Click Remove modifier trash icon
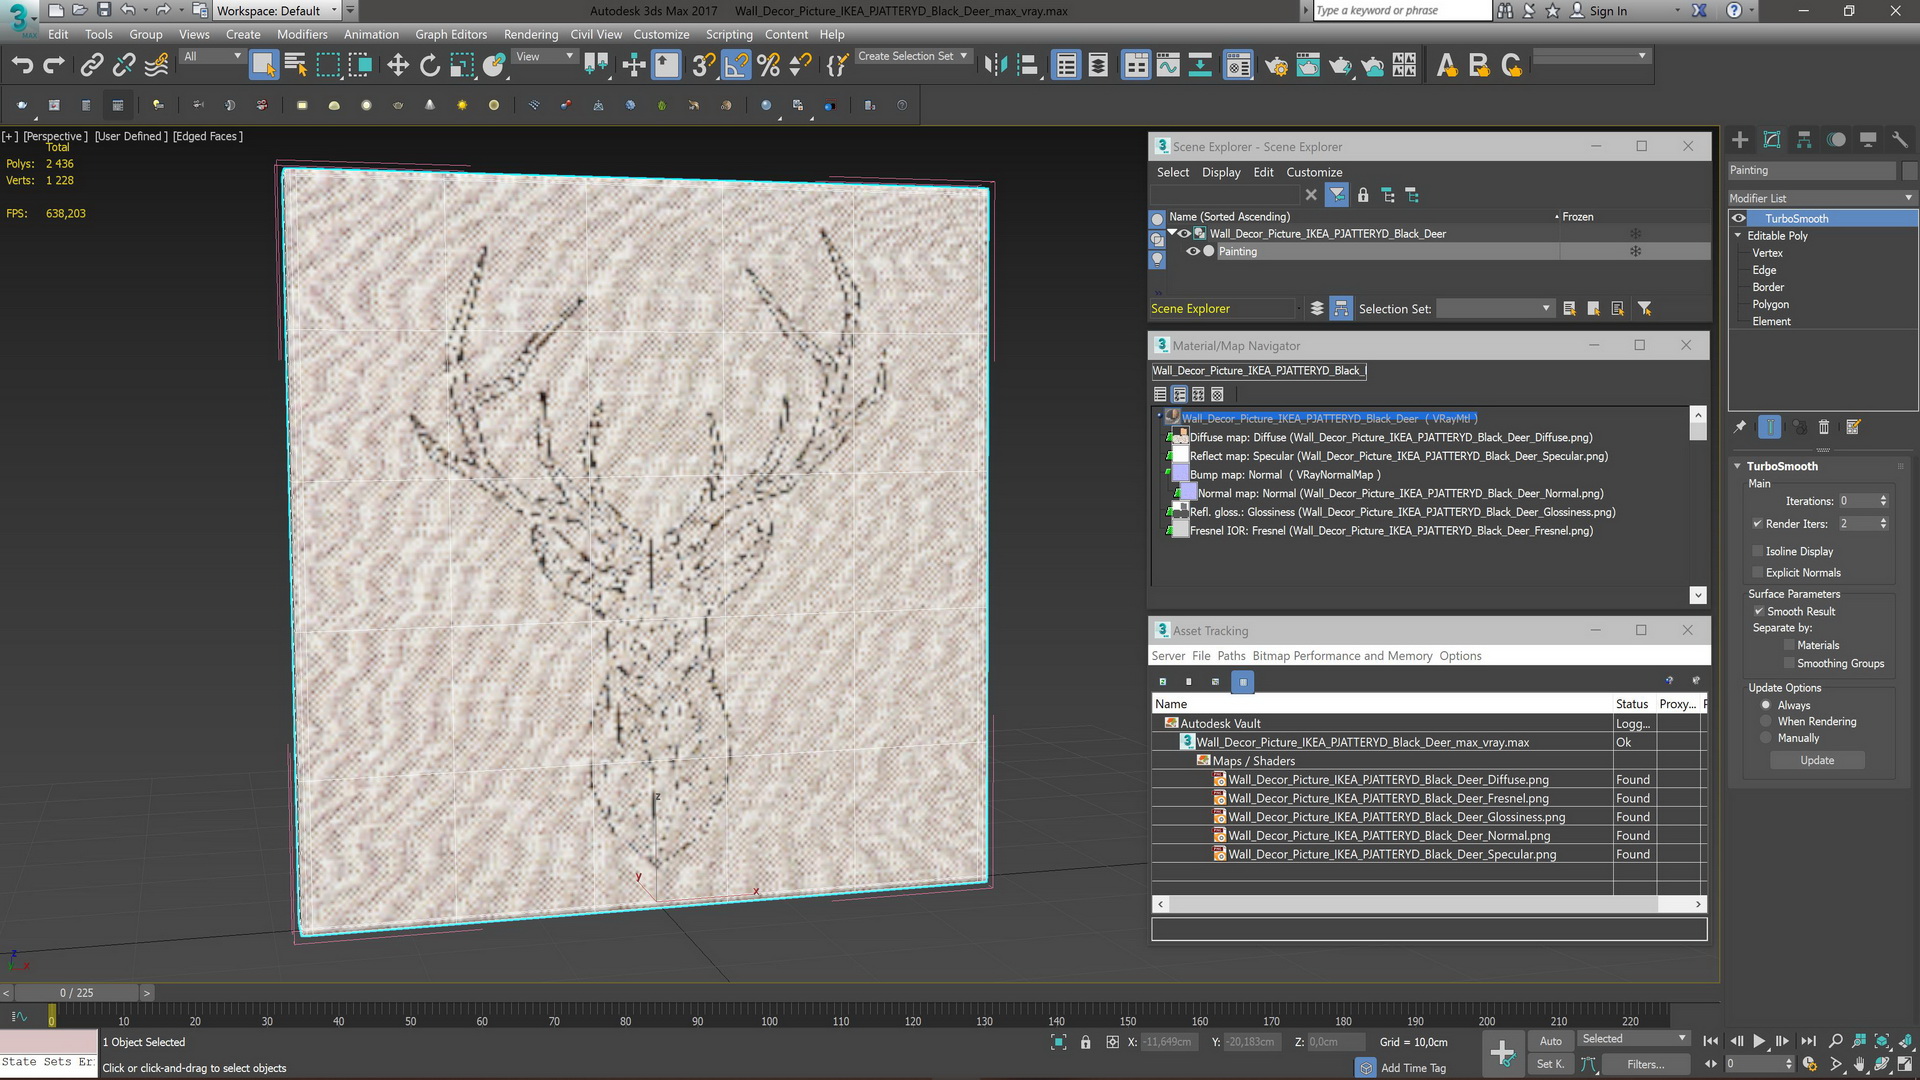This screenshot has width=1920, height=1080. (1823, 427)
